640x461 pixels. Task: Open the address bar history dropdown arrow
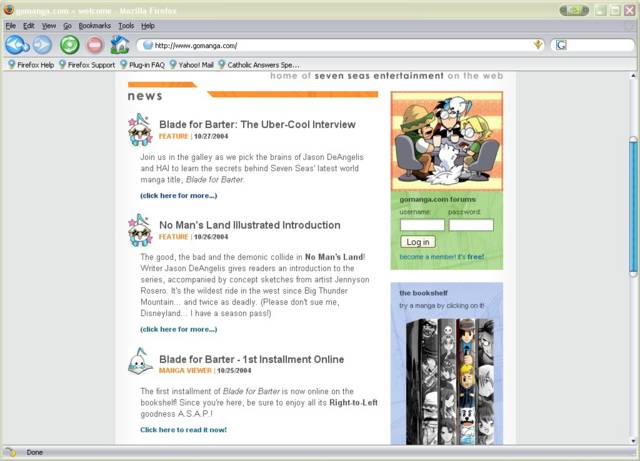538,45
